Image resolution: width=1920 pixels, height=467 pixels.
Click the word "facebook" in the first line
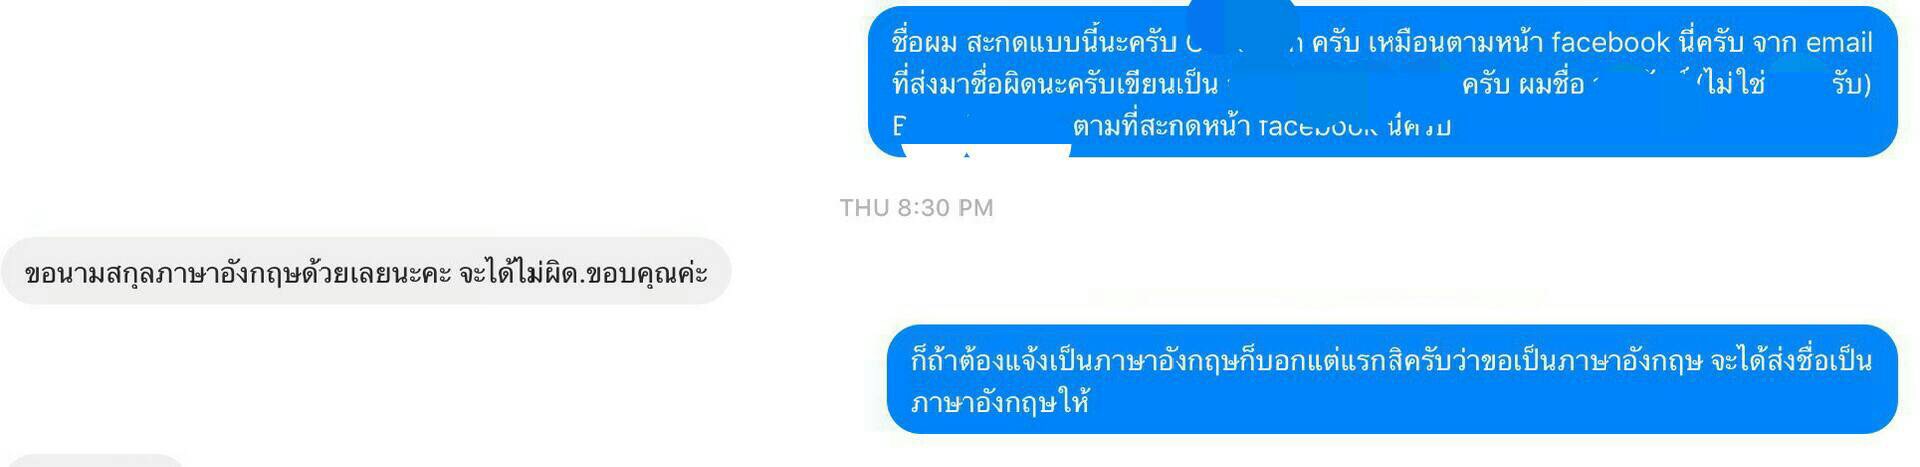[1610, 43]
